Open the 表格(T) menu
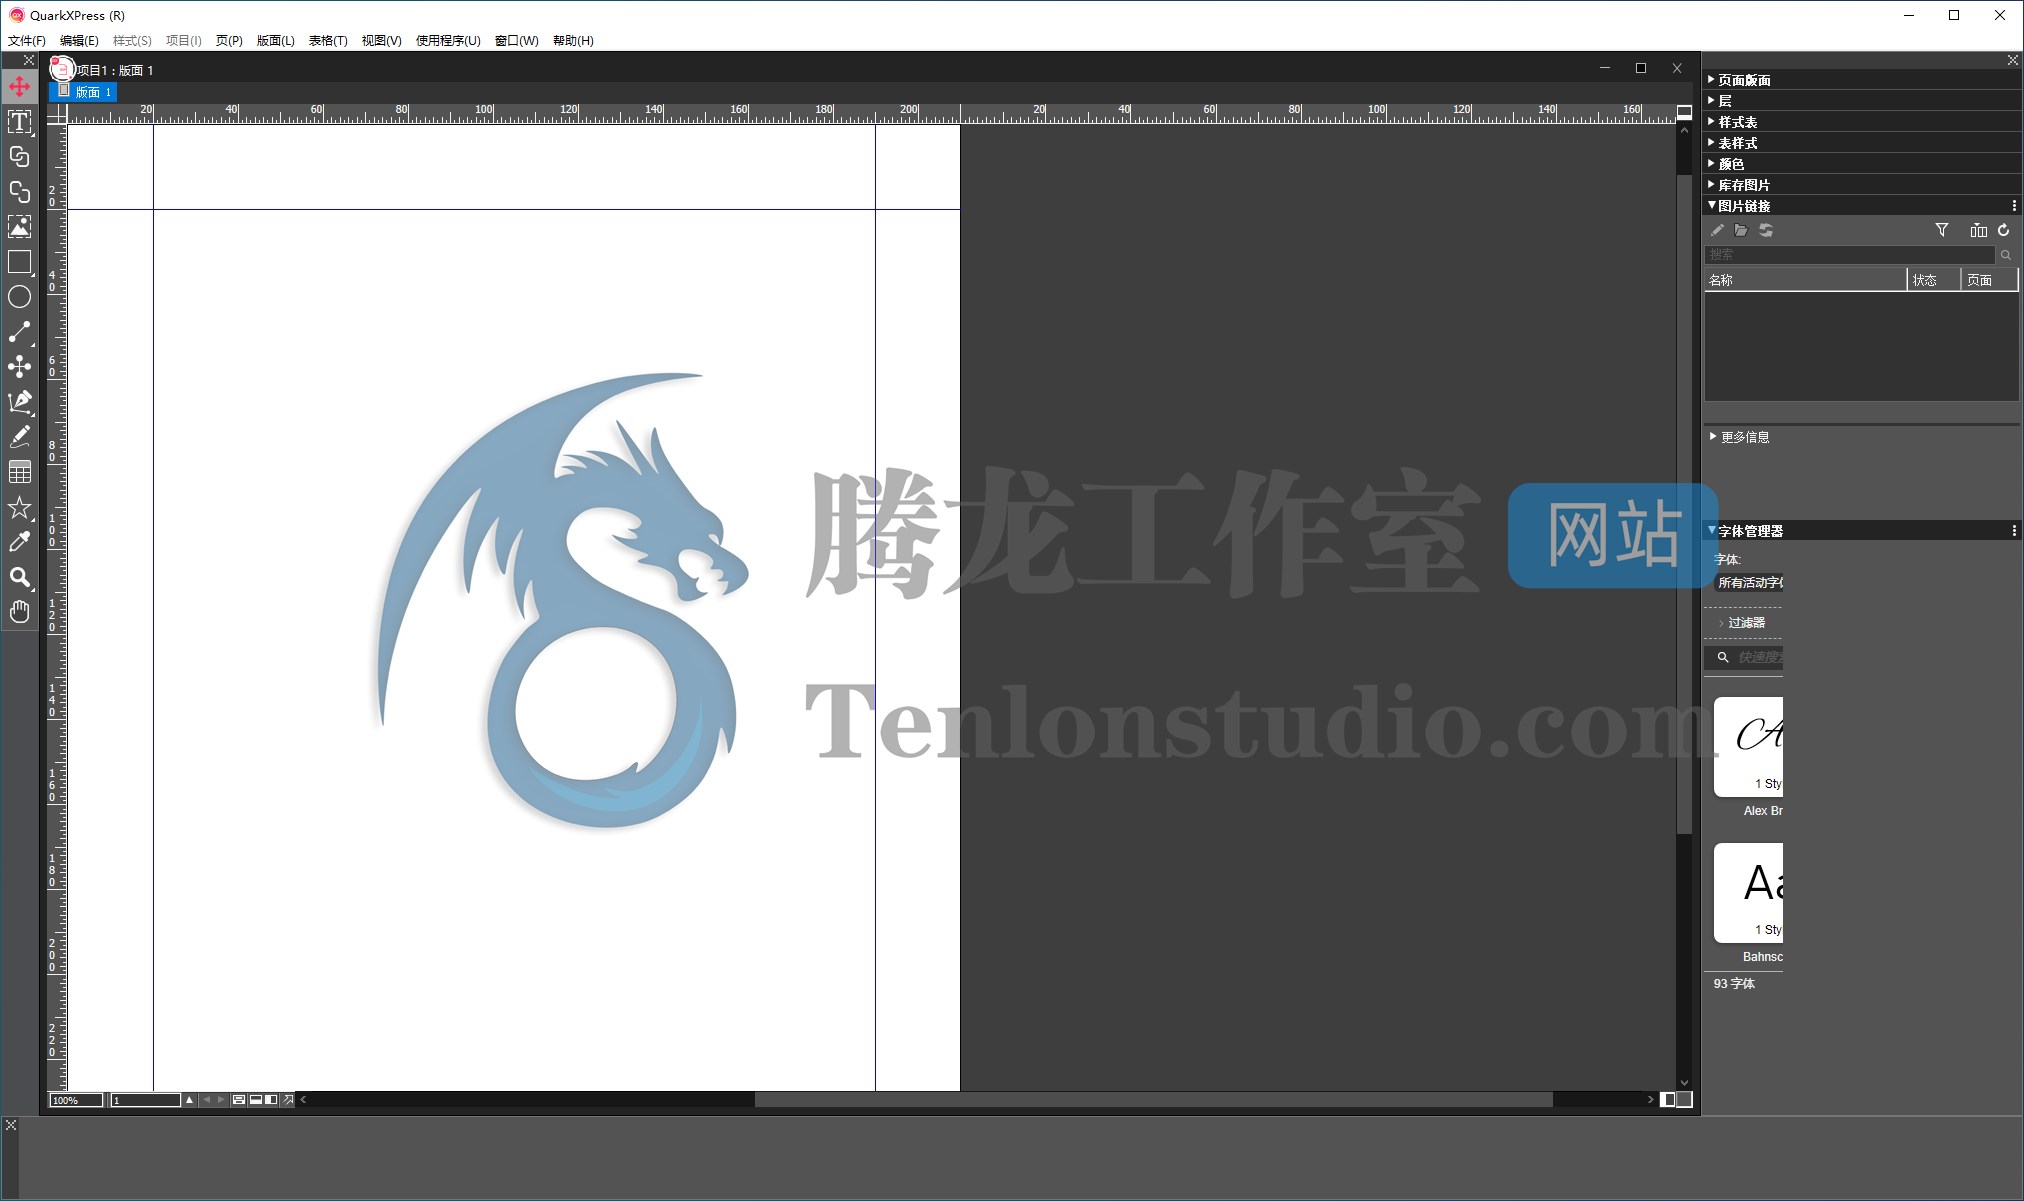The height and width of the screenshot is (1201, 2024). click(x=328, y=41)
